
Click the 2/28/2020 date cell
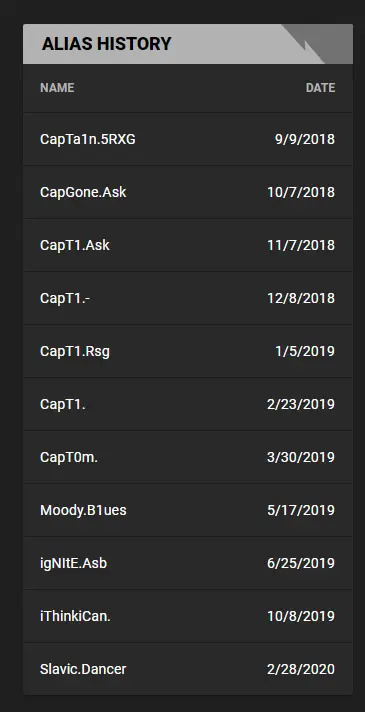point(301,669)
